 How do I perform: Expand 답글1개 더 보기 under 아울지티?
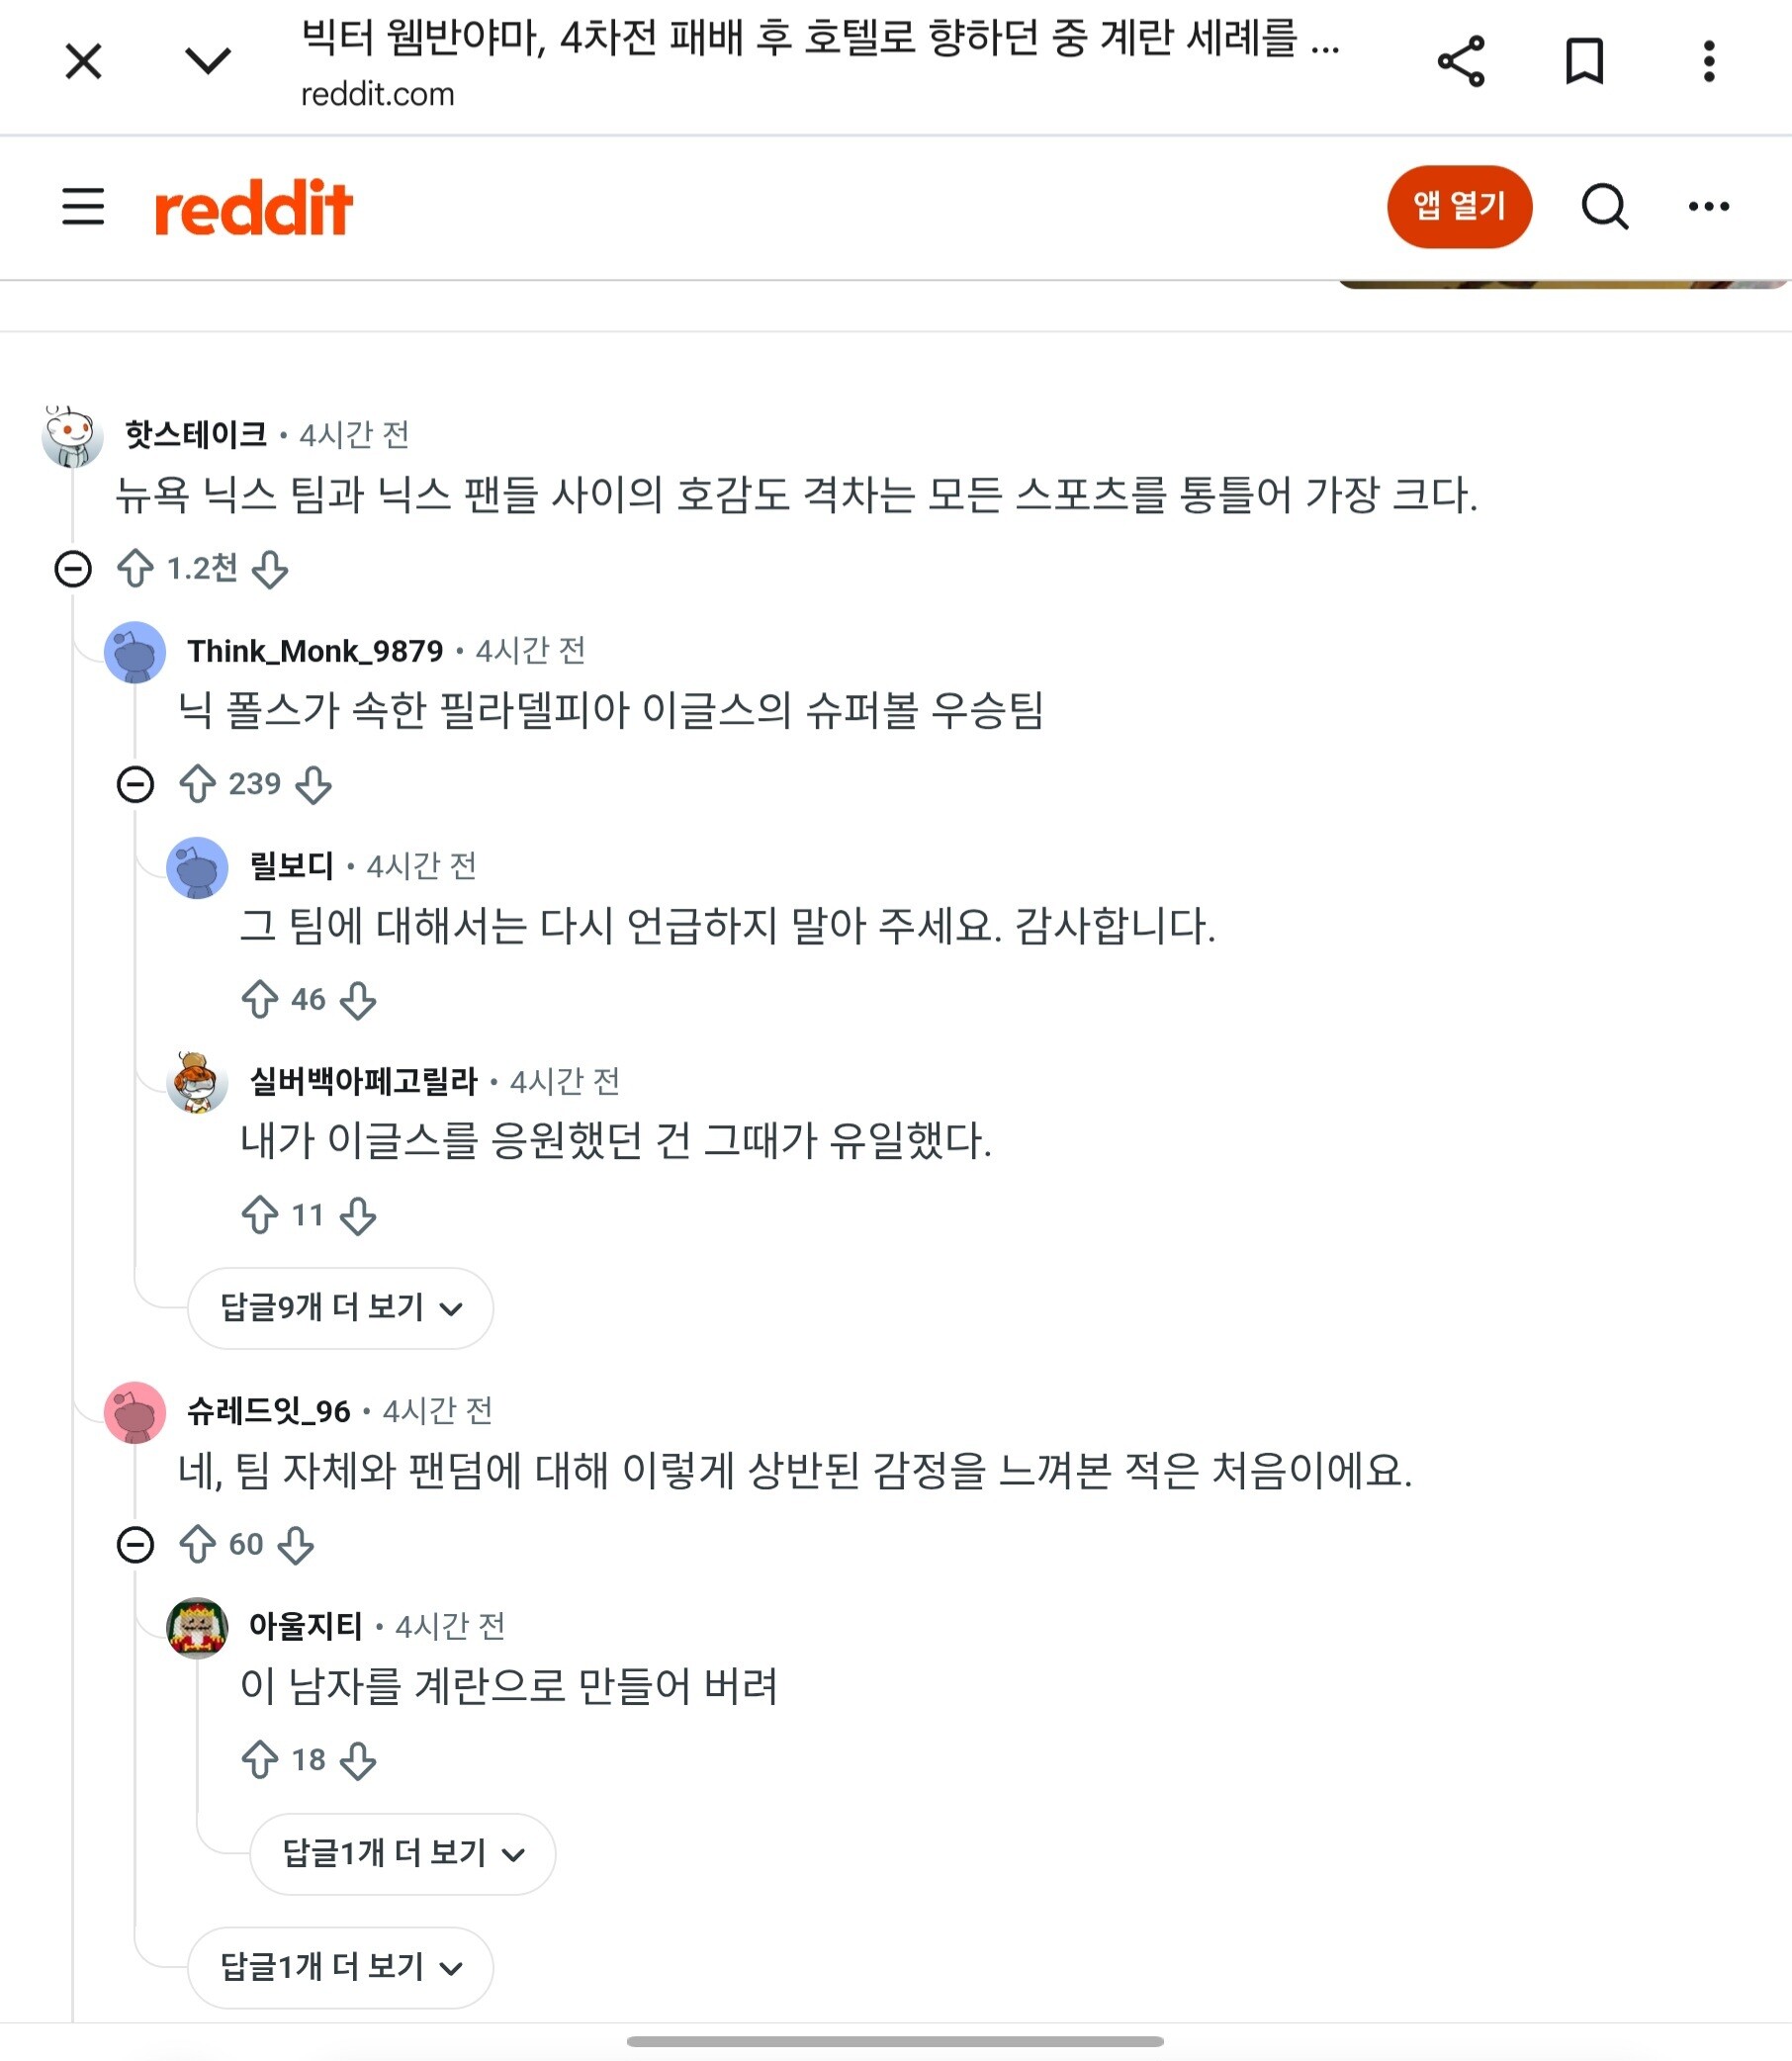(x=402, y=1854)
